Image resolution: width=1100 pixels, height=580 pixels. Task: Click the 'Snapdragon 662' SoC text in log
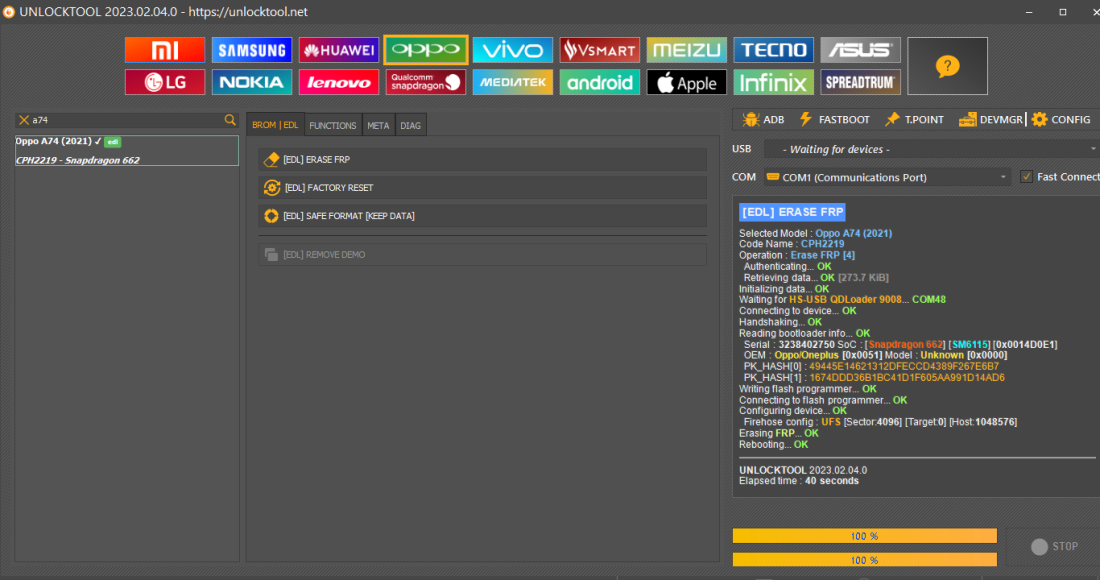tap(906, 344)
